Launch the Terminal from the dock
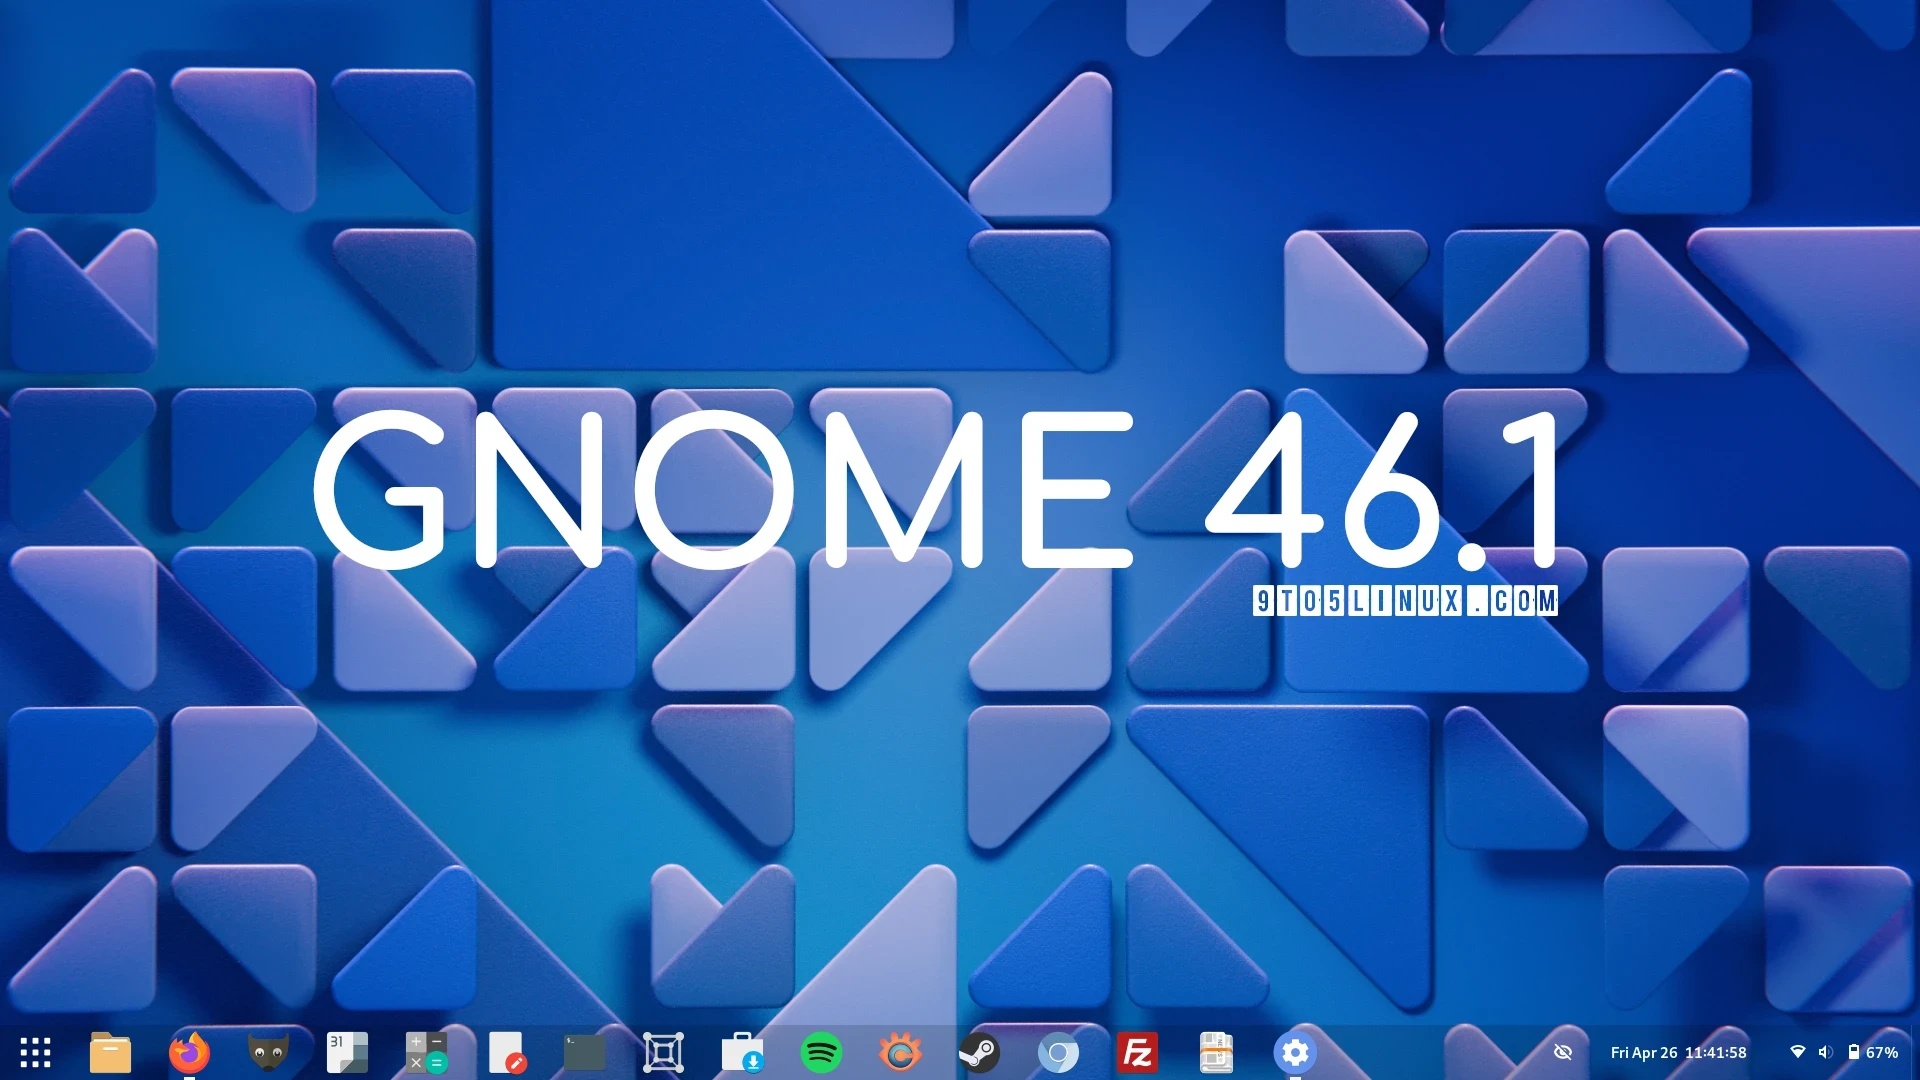 pyautogui.click(x=584, y=1052)
